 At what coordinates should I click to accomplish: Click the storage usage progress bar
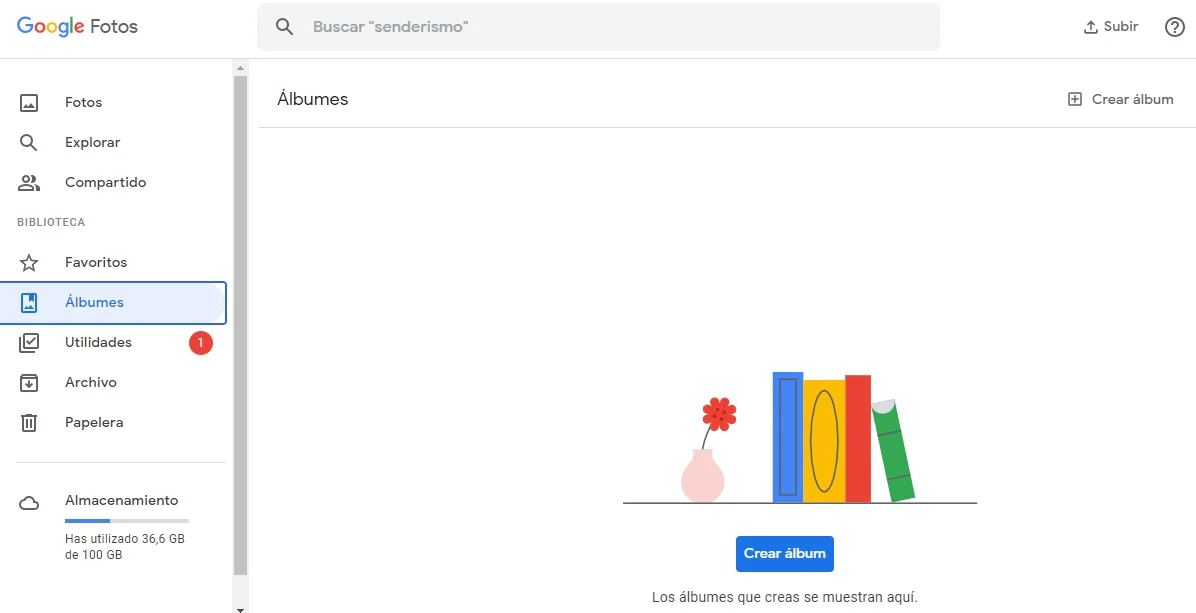(126, 521)
